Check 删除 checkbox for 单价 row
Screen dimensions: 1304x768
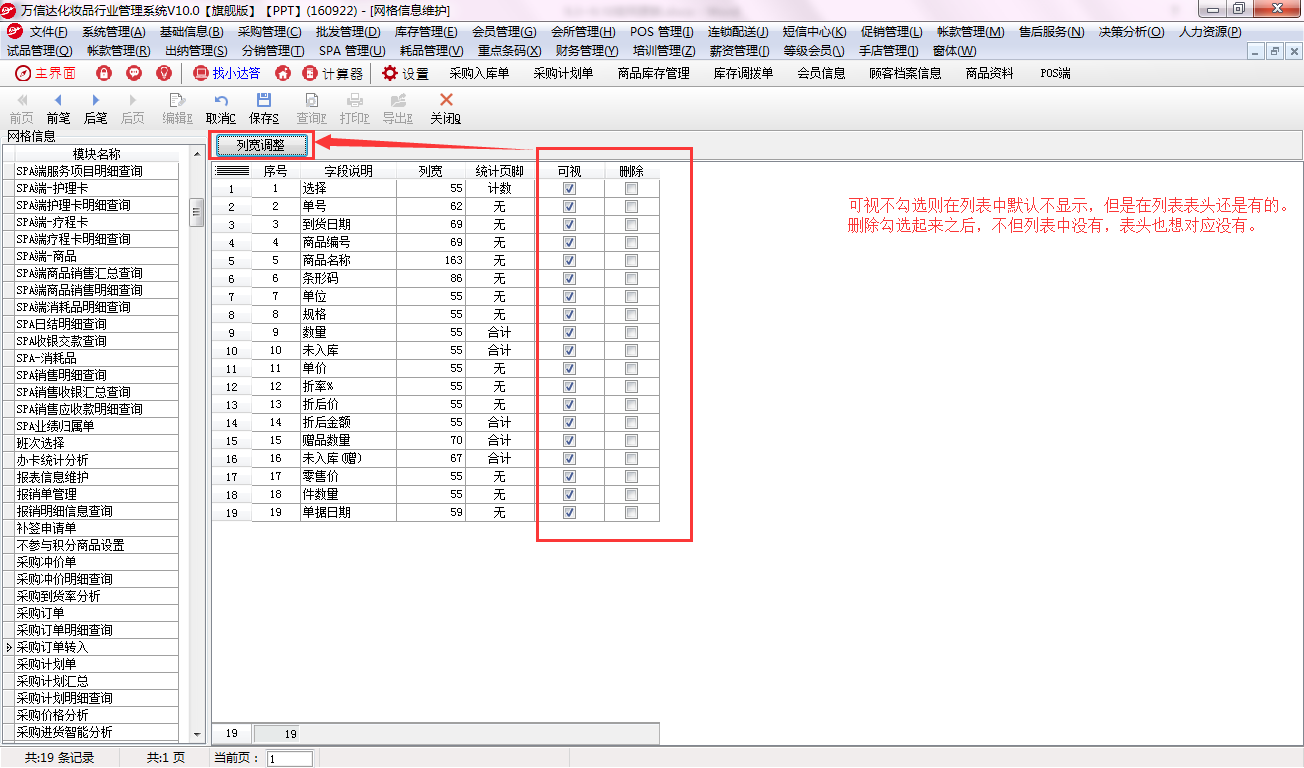tap(631, 368)
